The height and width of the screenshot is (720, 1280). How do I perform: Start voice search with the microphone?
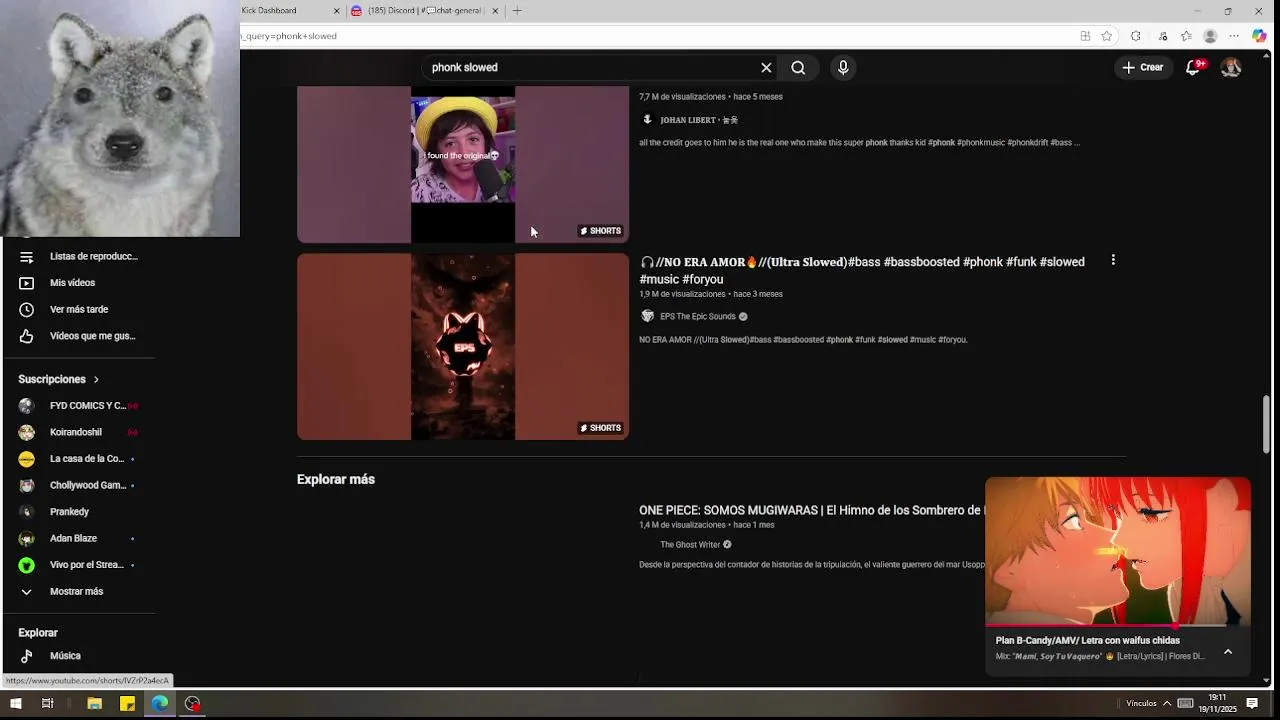click(x=843, y=68)
